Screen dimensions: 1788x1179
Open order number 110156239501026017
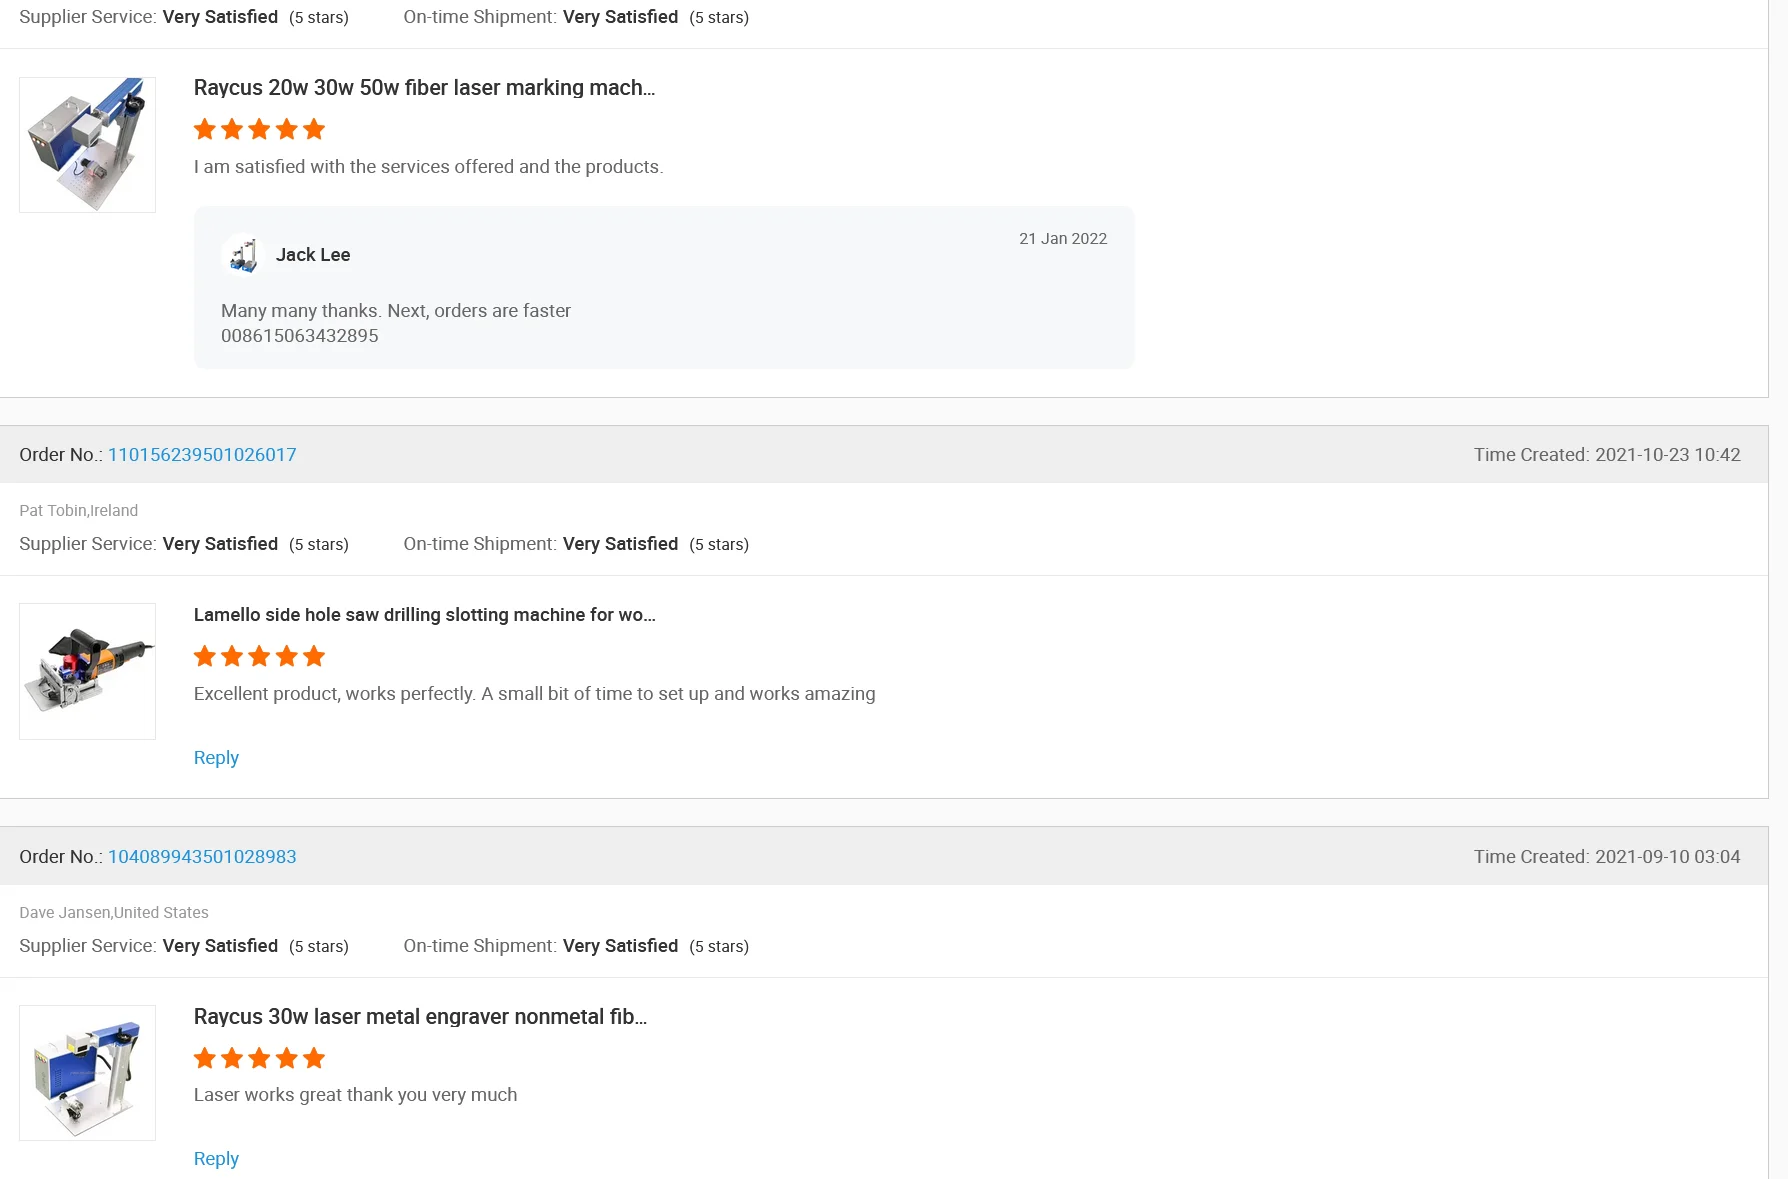(202, 455)
